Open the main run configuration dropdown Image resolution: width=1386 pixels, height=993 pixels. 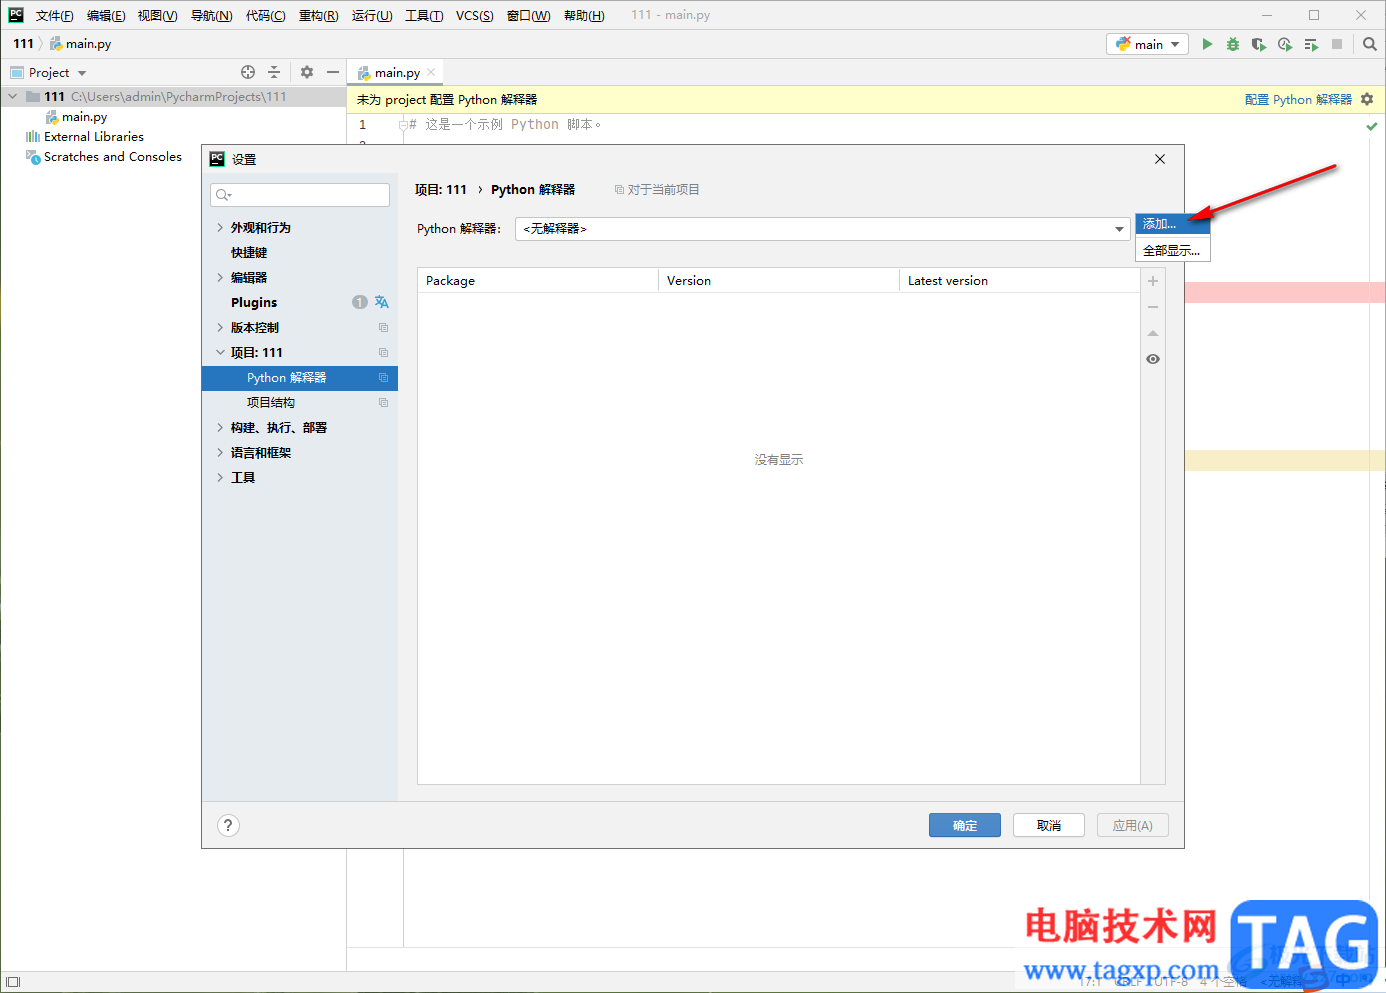click(x=1147, y=44)
